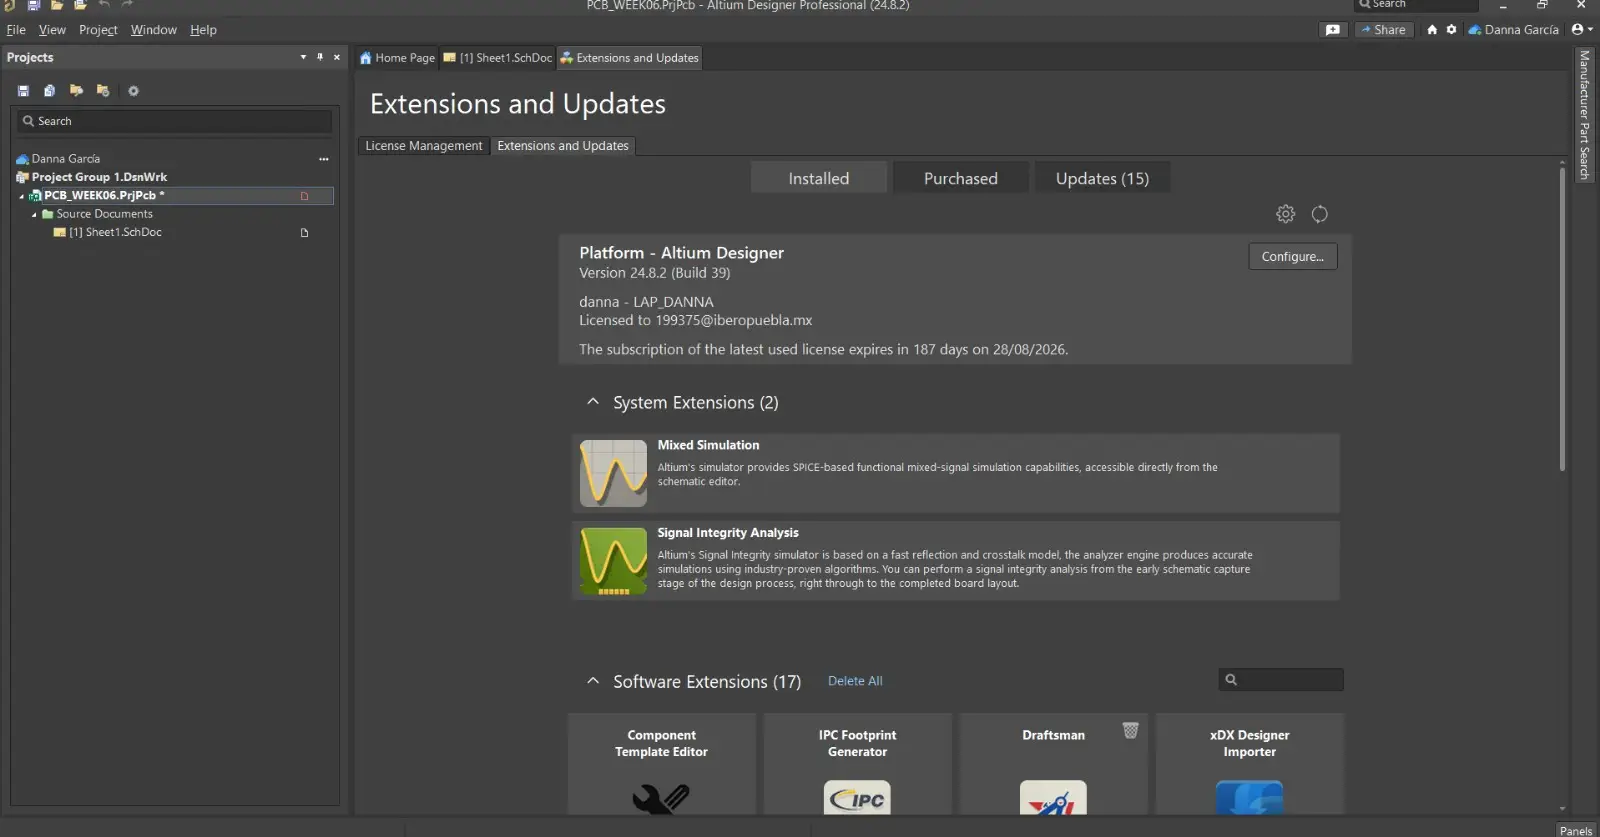Screen dimensions: 1600x837
Task: Click the red modified-document icon on PCB_WEEK06.PrjPcb row
Action: (x=304, y=196)
